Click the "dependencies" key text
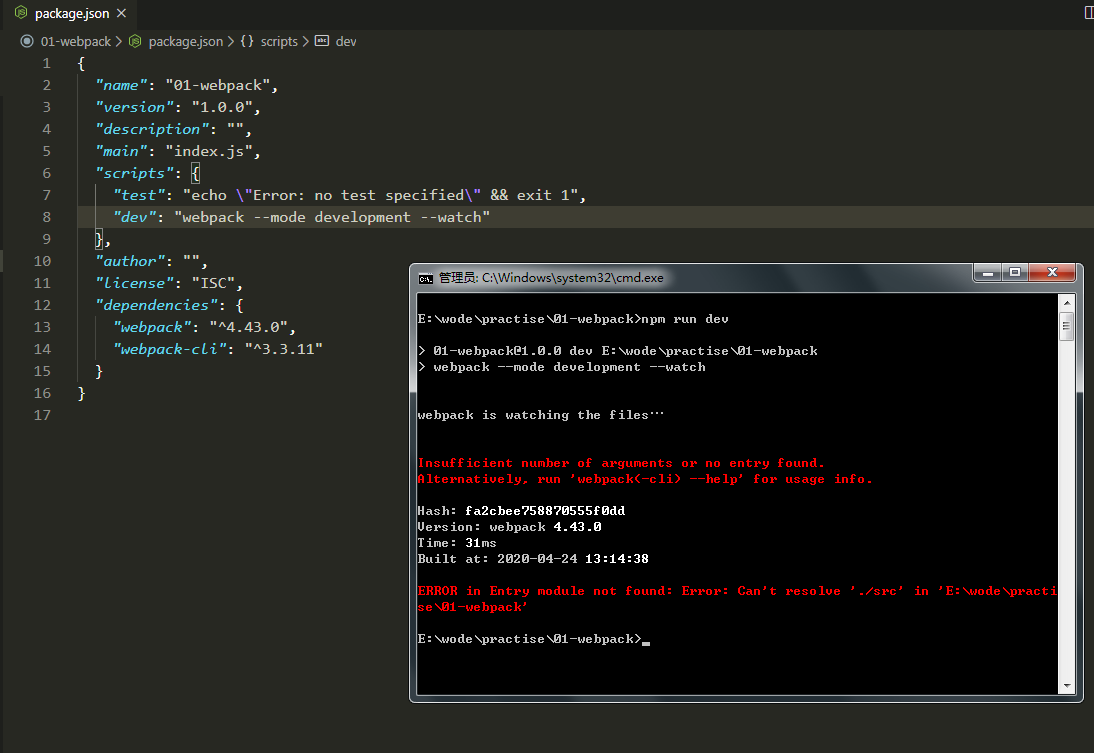The height and width of the screenshot is (753, 1094). click(156, 305)
